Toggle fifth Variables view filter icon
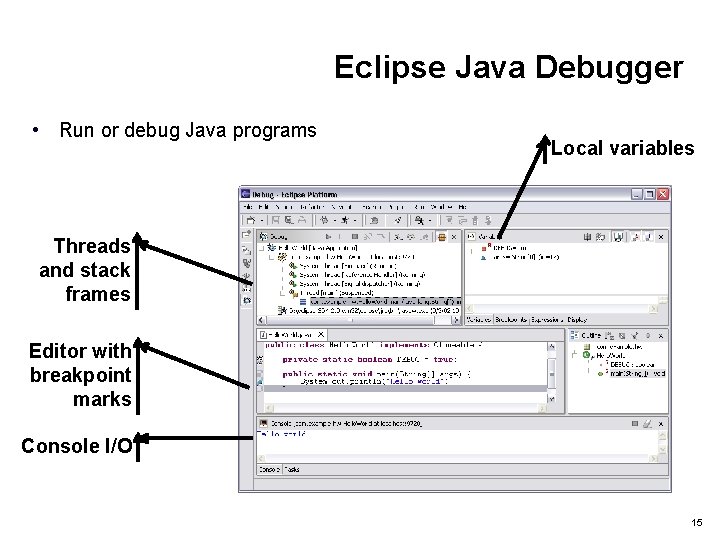This screenshot has height=540, width=720. (x=648, y=237)
